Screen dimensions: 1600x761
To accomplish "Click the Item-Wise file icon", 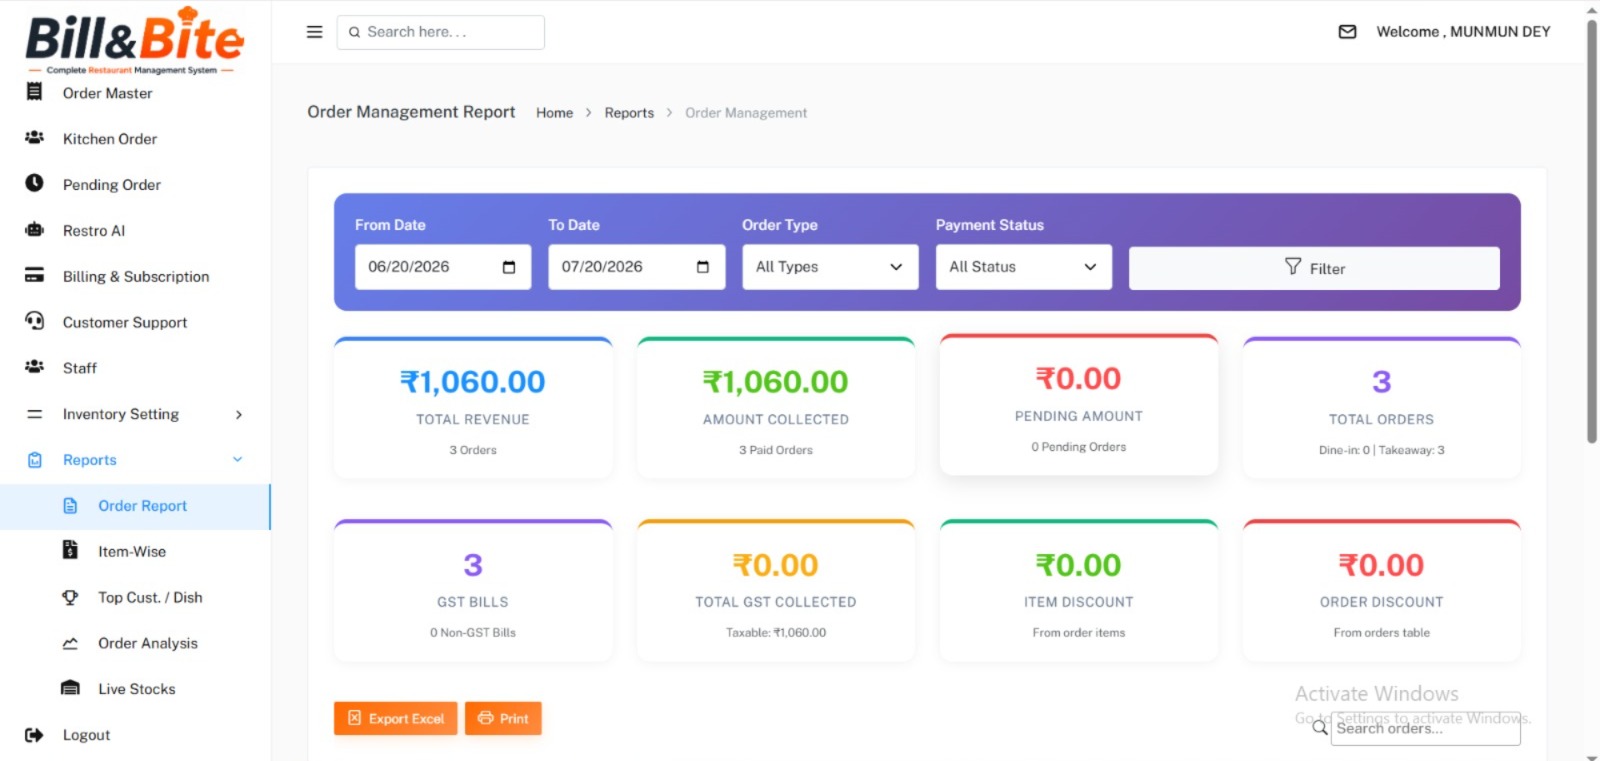I will (70, 550).
